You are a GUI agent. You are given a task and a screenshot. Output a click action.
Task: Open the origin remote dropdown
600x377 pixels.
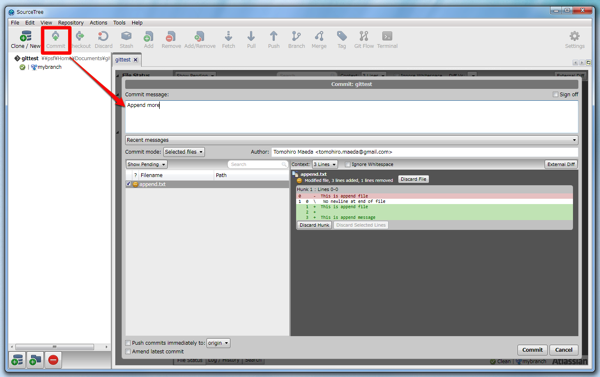pyautogui.click(x=218, y=343)
